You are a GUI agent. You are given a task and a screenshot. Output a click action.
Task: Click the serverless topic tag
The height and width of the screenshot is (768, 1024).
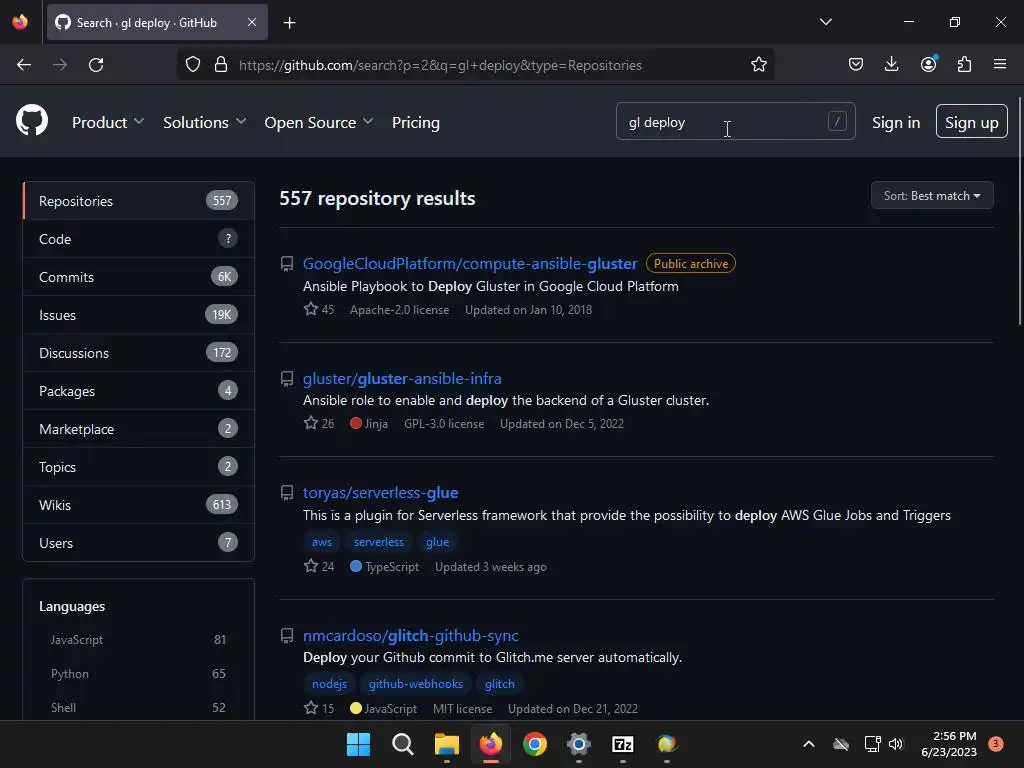pos(379,542)
